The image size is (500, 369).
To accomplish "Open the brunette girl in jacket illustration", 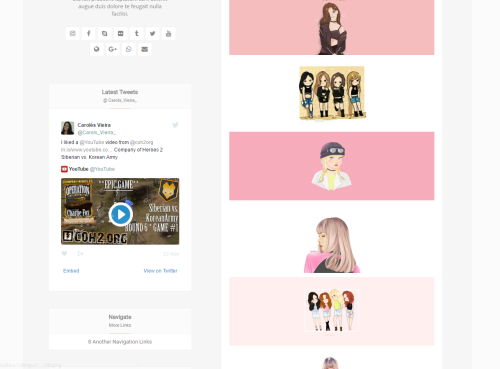I will [x=332, y=28].
